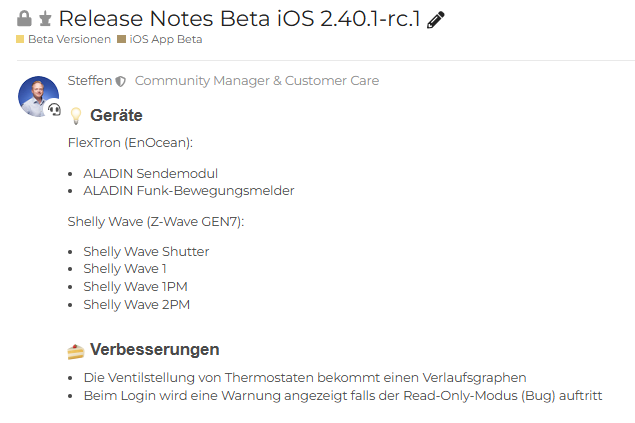The image size is (635, 423).
Task: Click the cake emoji by Verbesserungen
Action: tap(76, 350)
